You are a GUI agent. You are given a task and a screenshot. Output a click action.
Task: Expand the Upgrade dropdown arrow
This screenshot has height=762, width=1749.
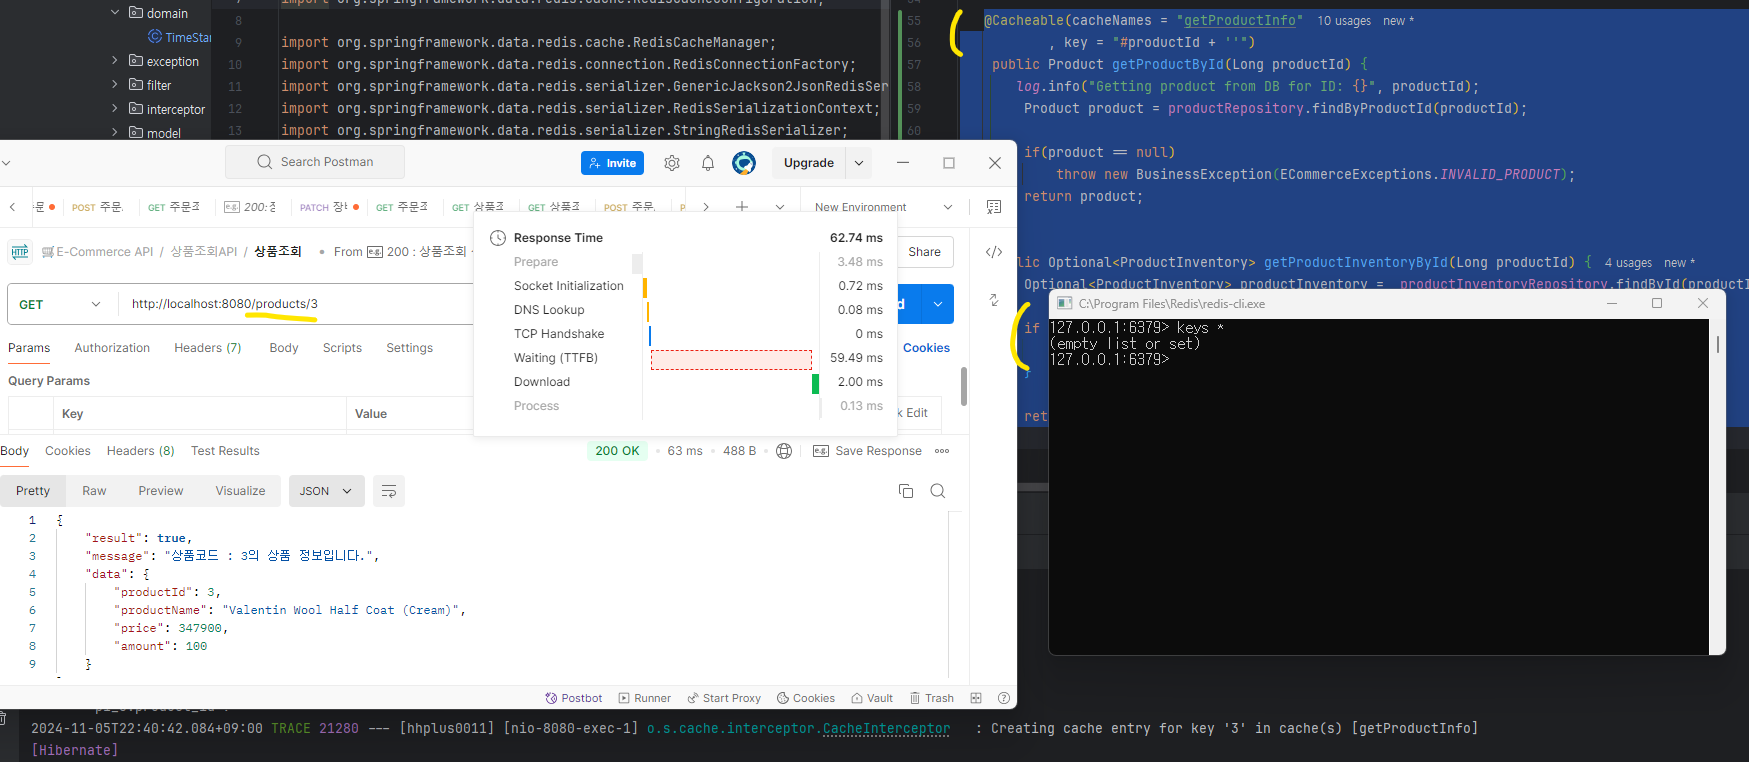coord(859,163)
